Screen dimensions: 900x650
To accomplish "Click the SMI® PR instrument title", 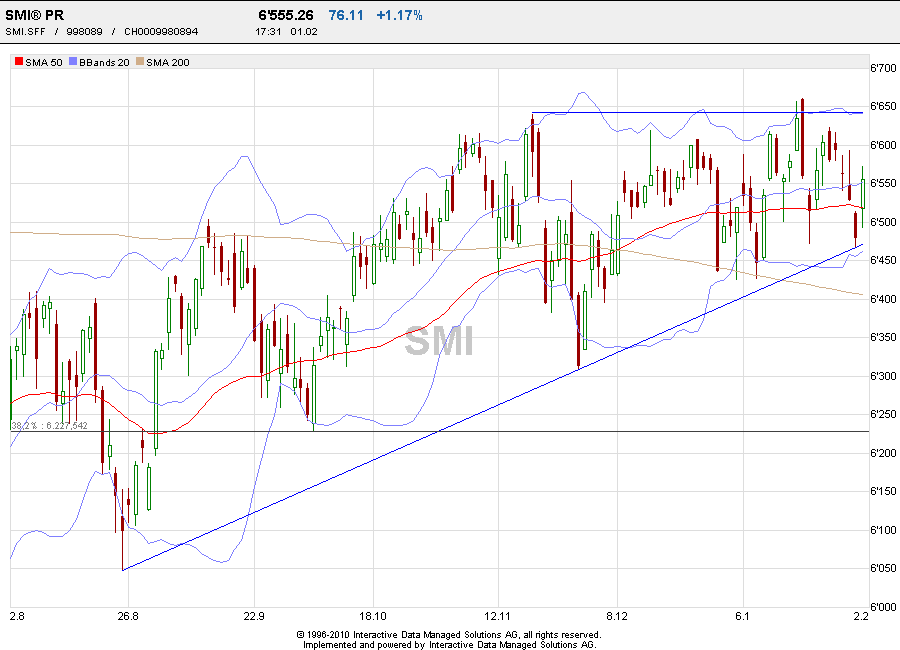I will tap(33, 14).
